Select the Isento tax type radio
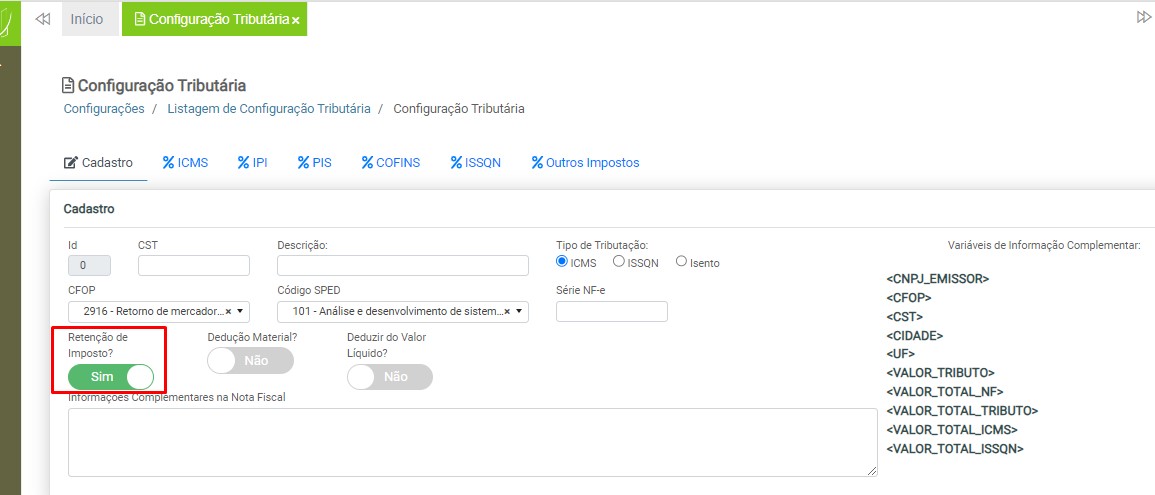This screenshot has width=1155, height=495. point(682,262)
